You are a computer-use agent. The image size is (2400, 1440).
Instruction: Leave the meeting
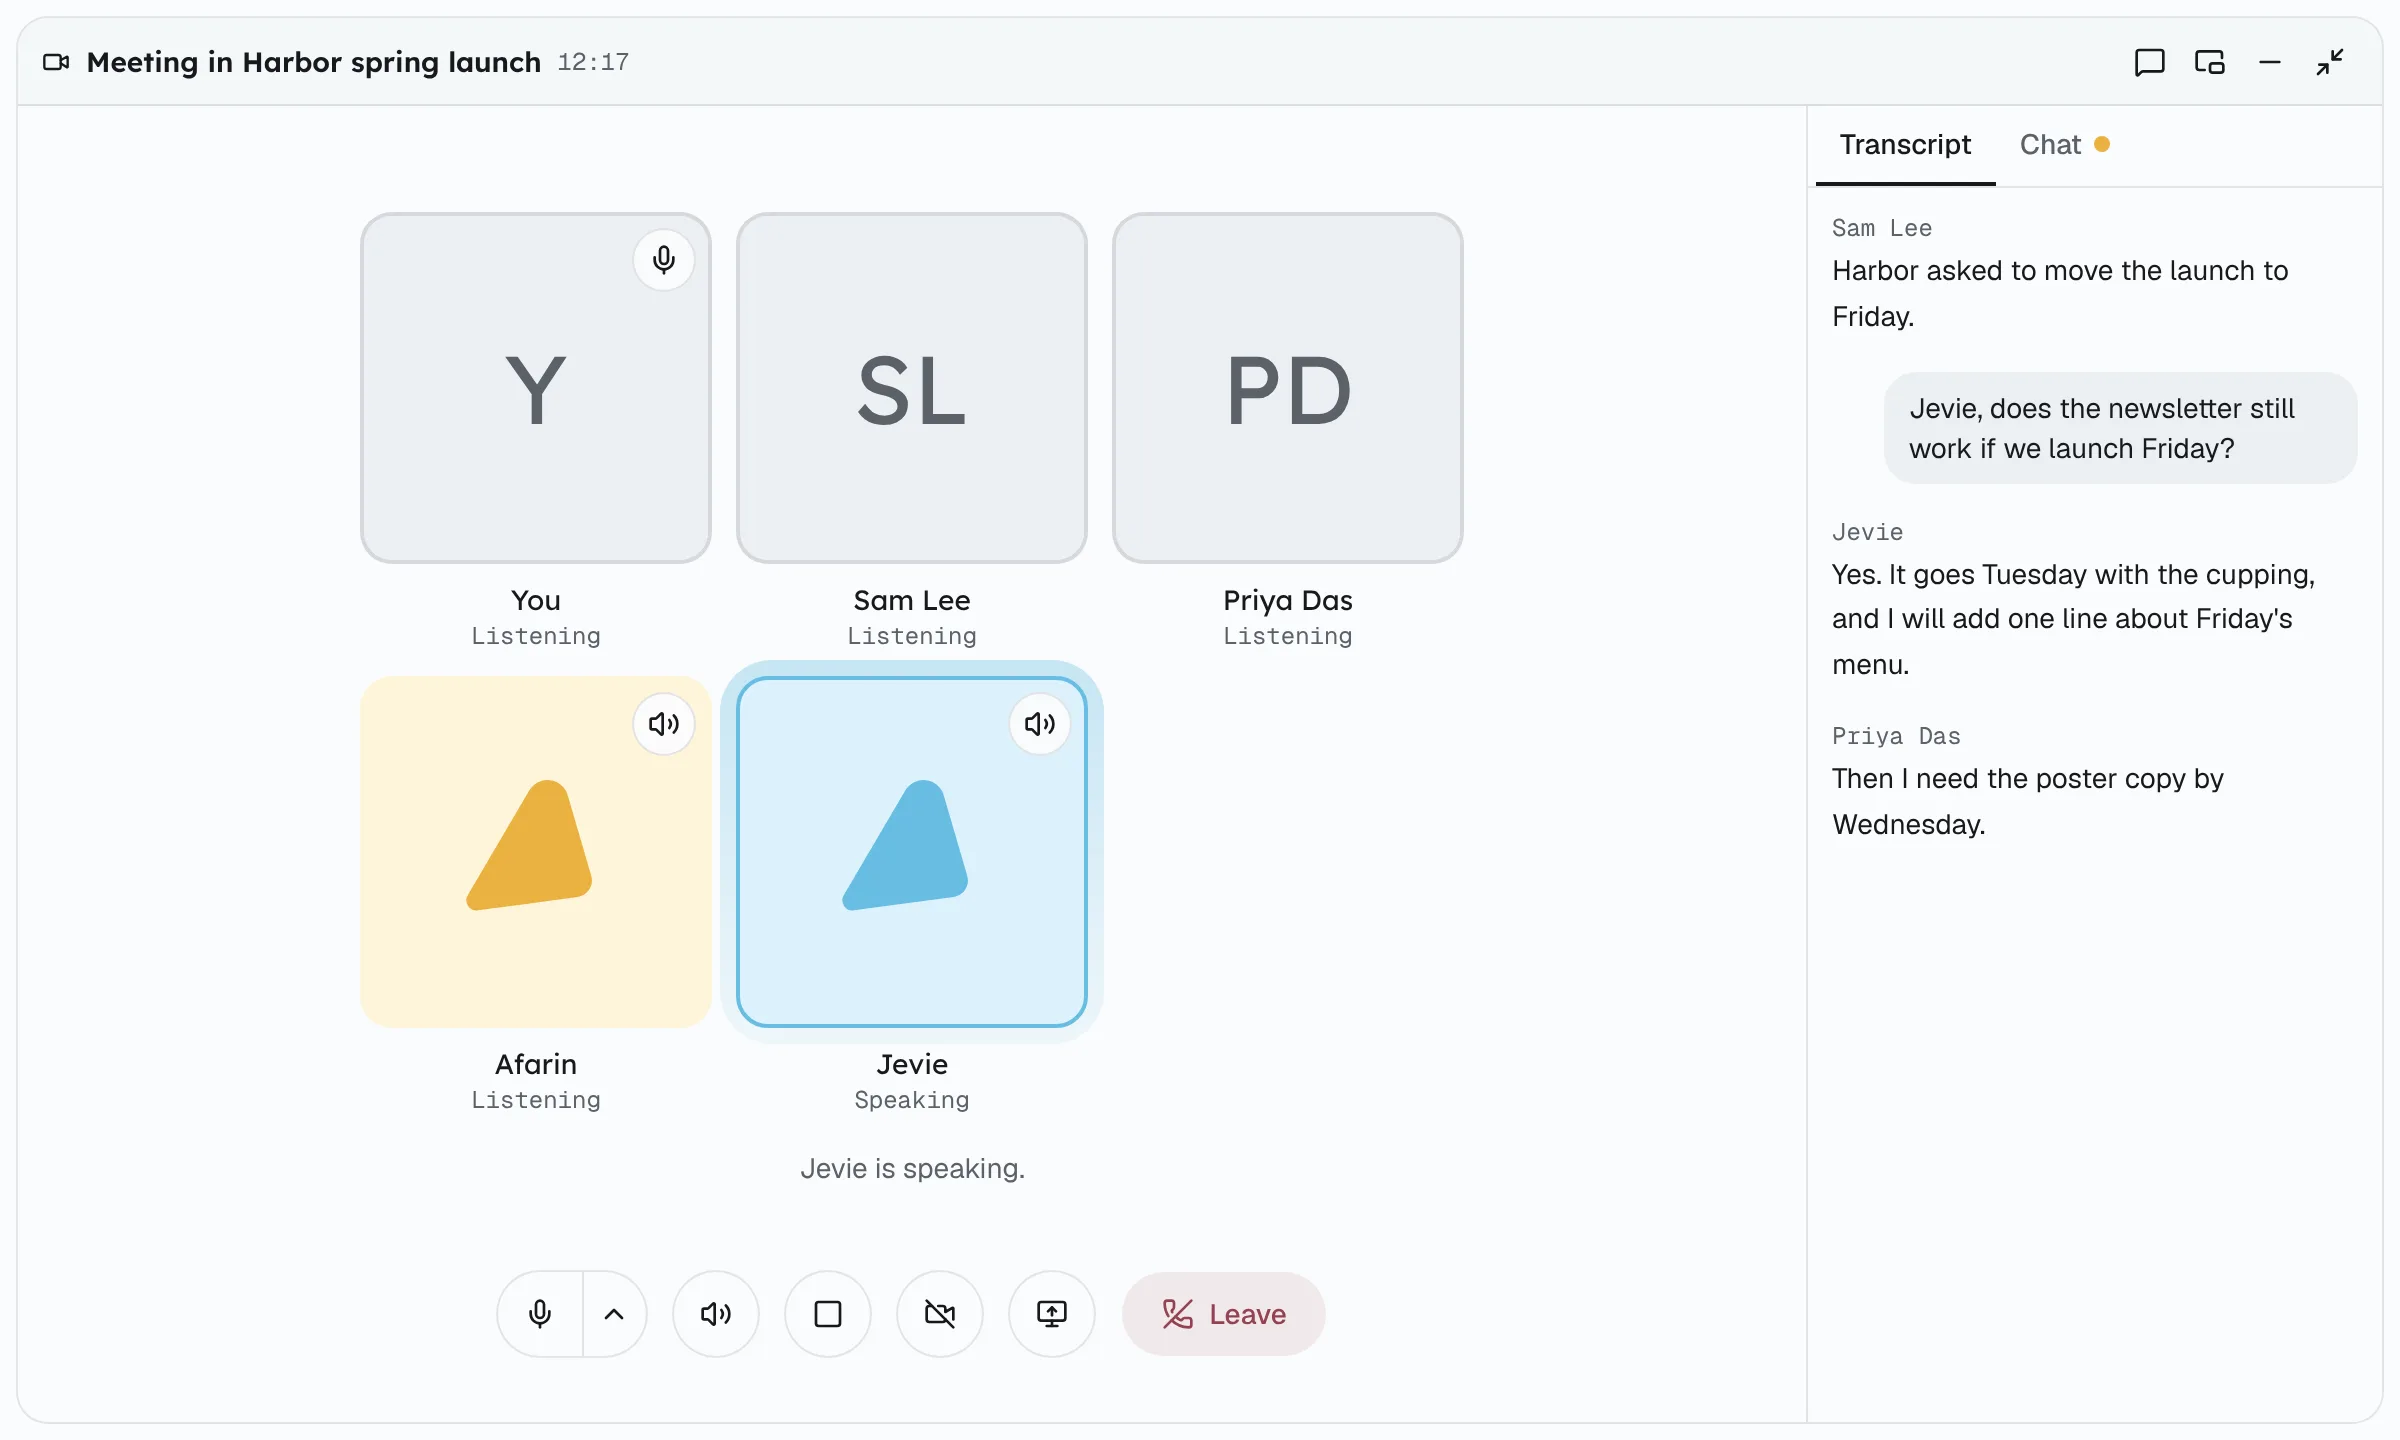1224,1313
